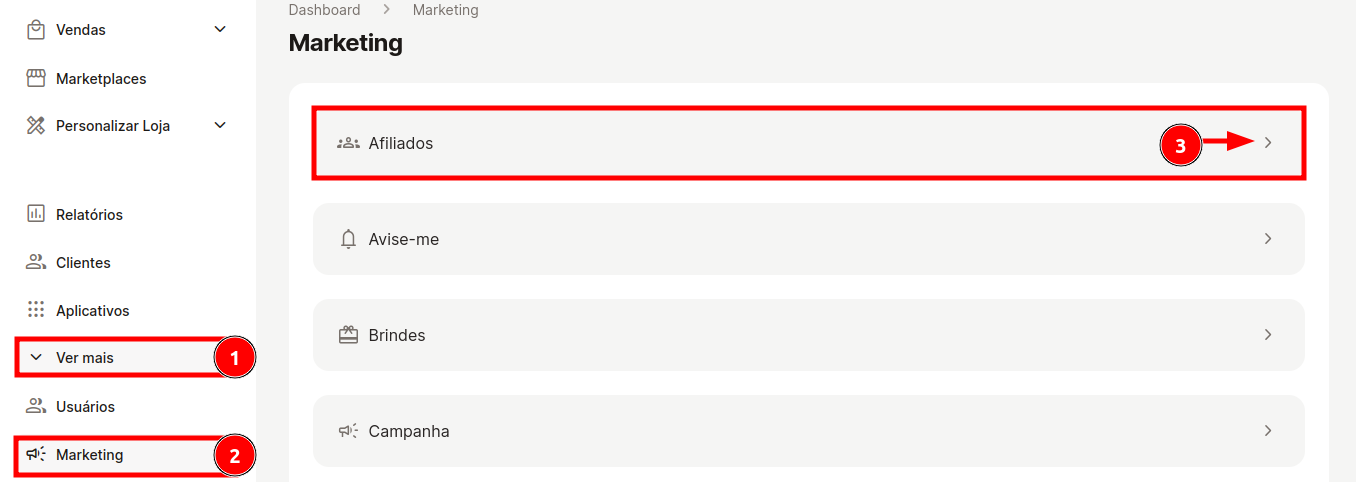The image size is (1356, 482).
Task: Open the Brindes marketing option
Action: click(x=809, y=335)
